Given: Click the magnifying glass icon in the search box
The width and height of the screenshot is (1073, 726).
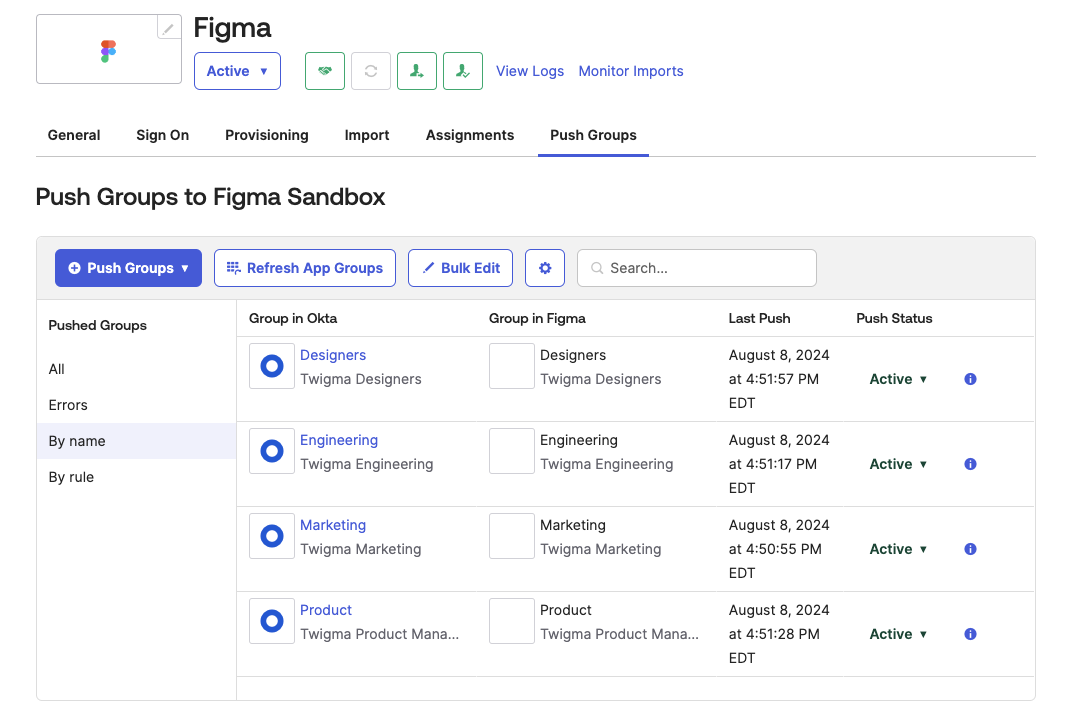Looking at the screenshot, I should (597, 268).
